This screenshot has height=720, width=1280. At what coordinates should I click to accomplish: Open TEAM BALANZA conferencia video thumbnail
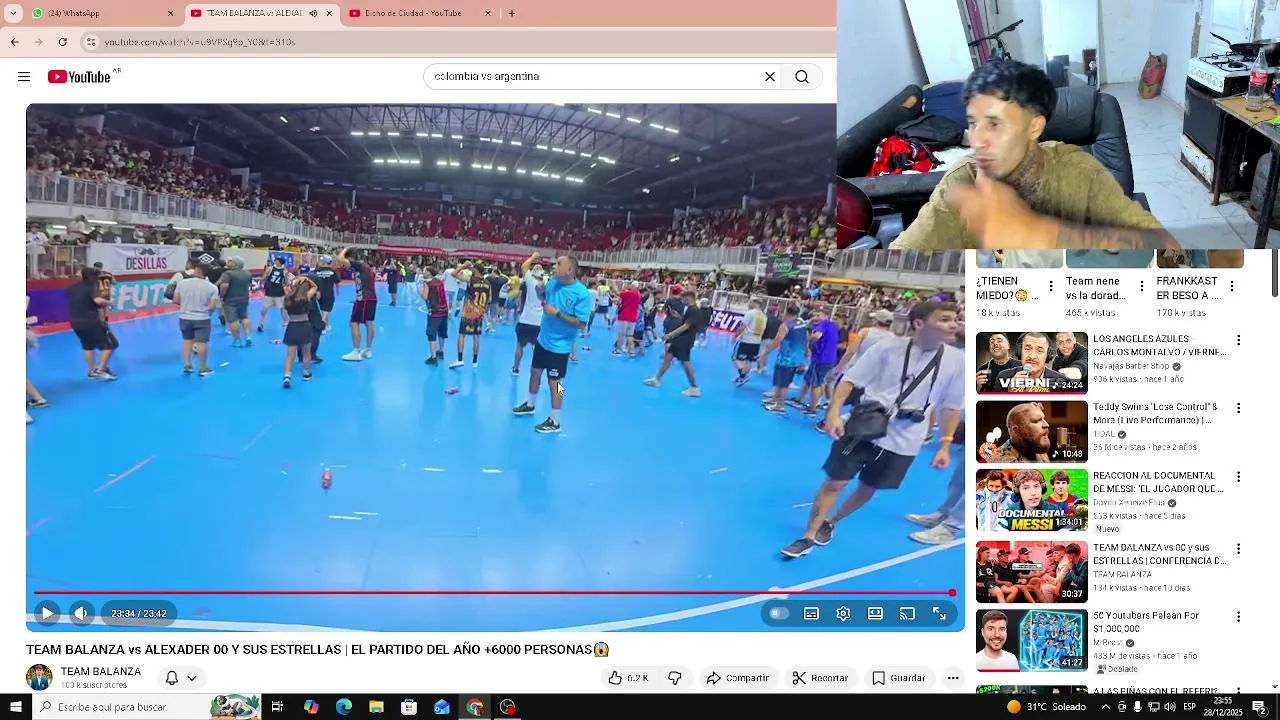pyautogui.click(x=1032, y=571)
